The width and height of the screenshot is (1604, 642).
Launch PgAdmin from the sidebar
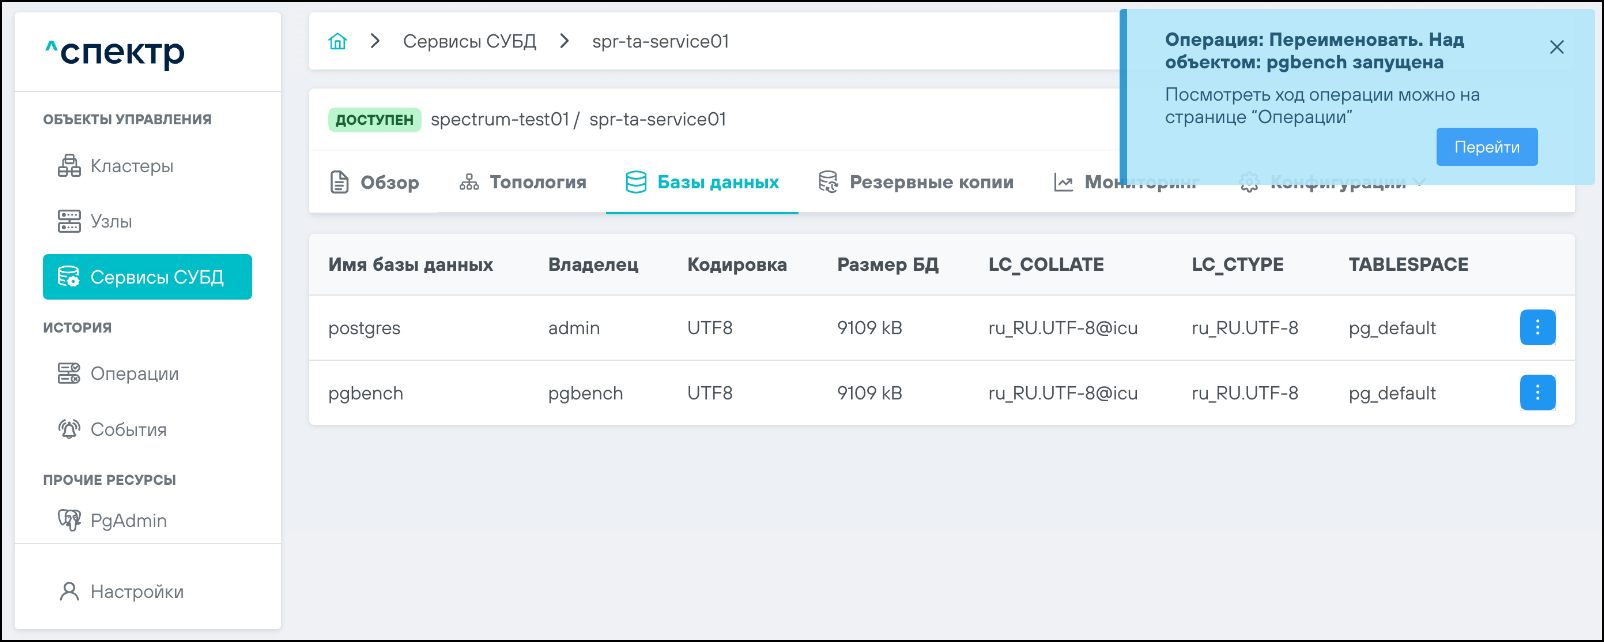coord(128,521)
